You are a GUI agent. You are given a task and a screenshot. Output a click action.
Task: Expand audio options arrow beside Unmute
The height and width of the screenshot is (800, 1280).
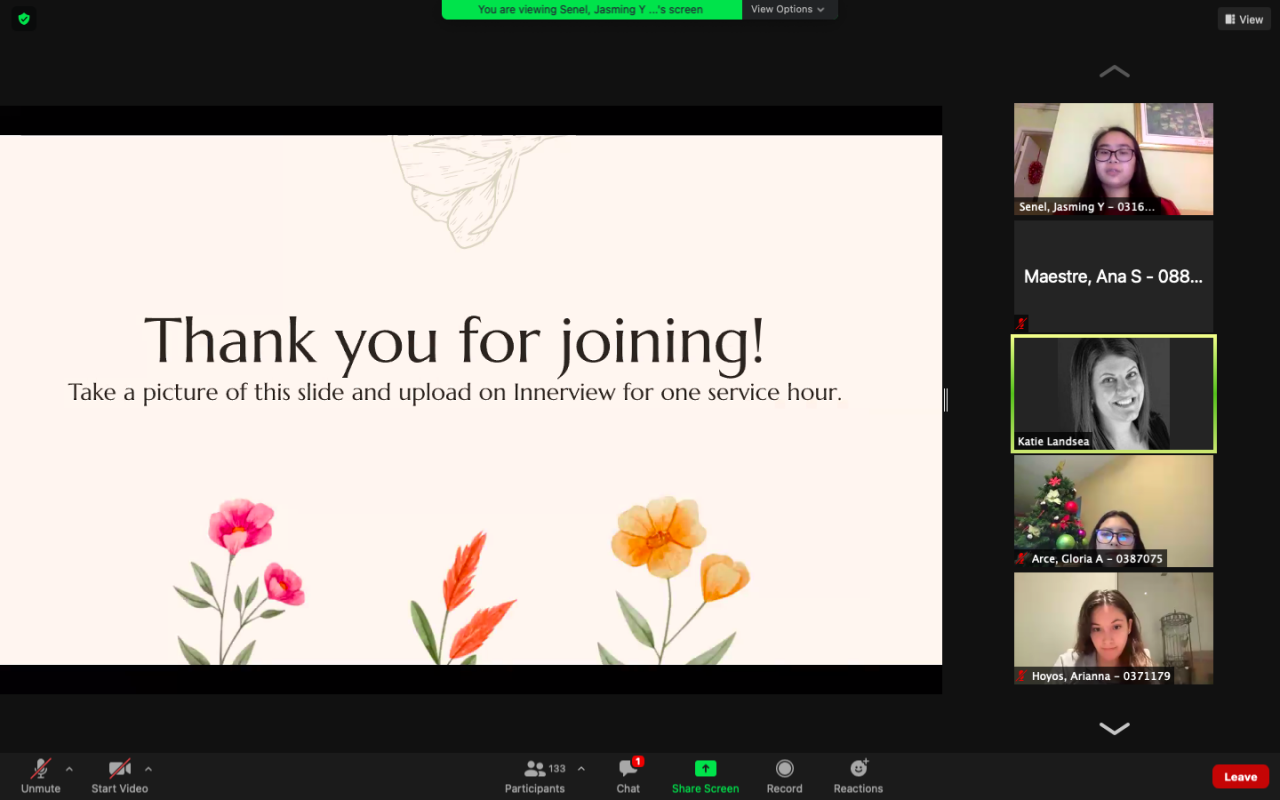69,769
